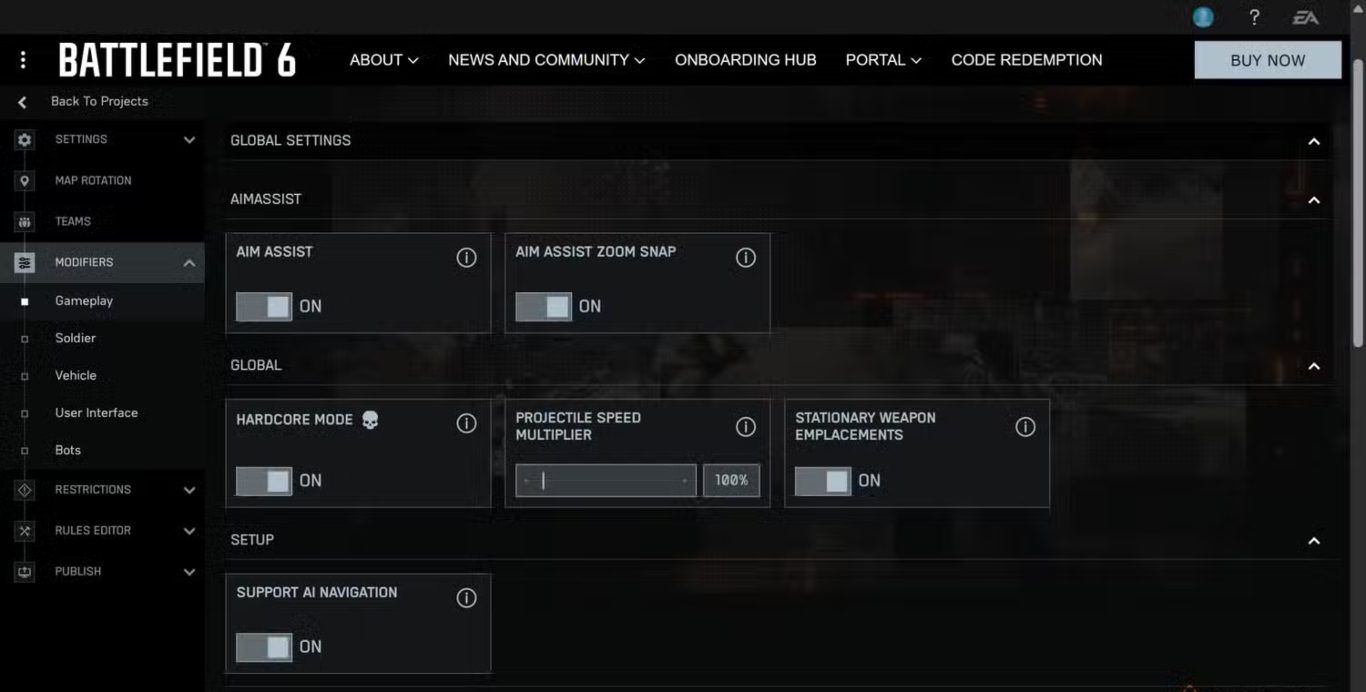
Task: Click the Projectile Speed Multiplier slider track
Action: click(606, 481)
